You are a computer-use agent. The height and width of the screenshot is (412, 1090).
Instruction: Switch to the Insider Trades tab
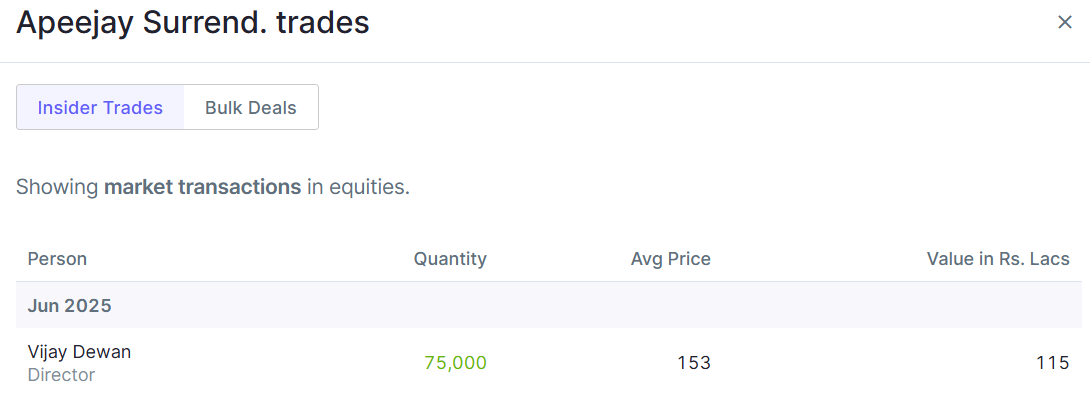coord(100,108)
